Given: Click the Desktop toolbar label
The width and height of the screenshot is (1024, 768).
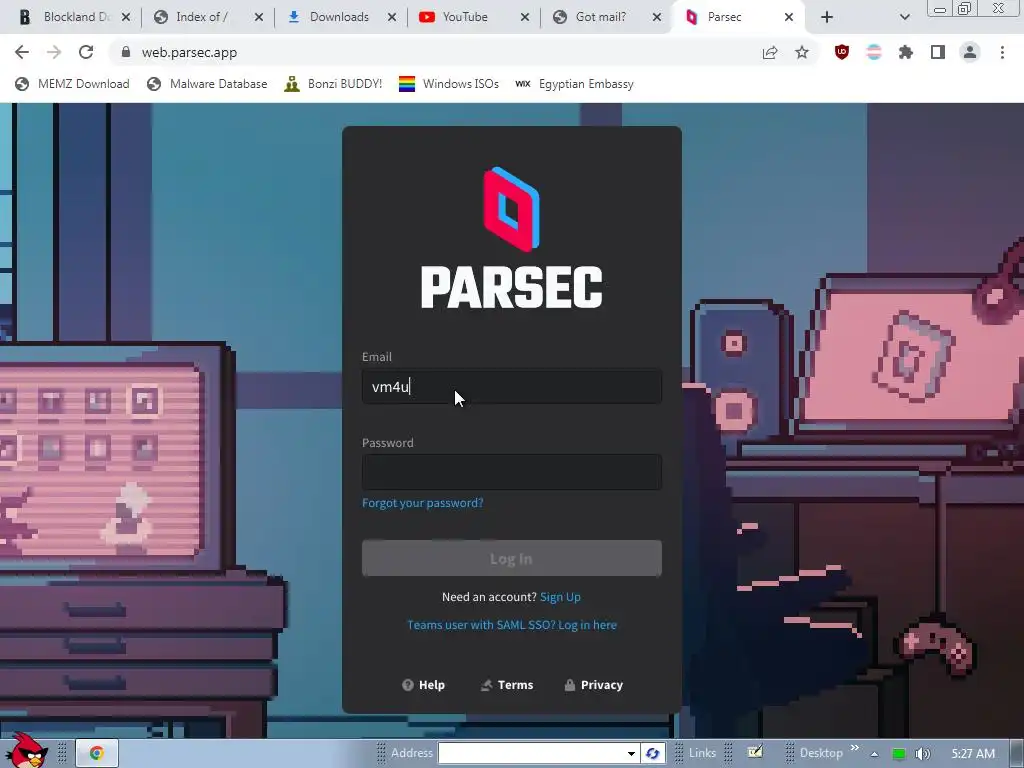Looking at the screenshot, I should (821, 753).
